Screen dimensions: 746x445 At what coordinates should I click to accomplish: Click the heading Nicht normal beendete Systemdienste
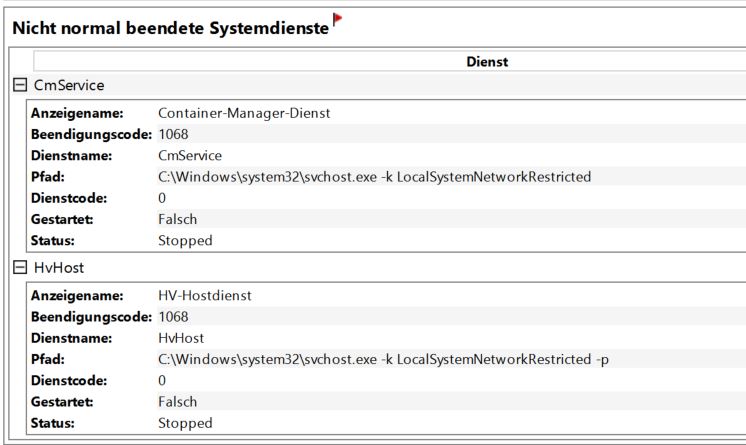pos(171,28)
